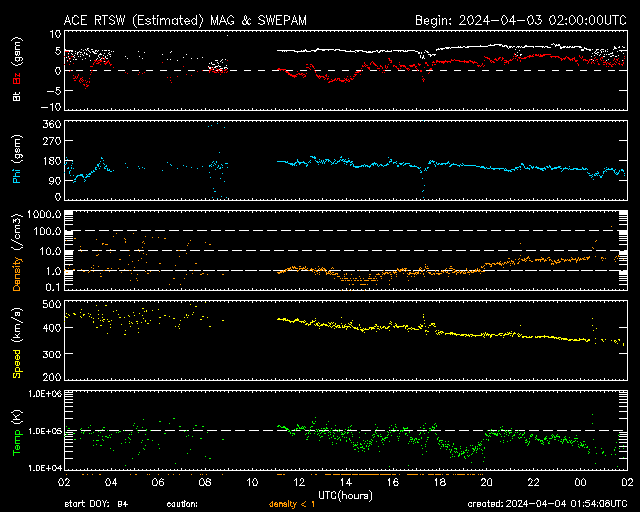This screenshot has width=640, height=512.
Task: Click the '10' hour tick on the x-axis
Action: point(252,482)
